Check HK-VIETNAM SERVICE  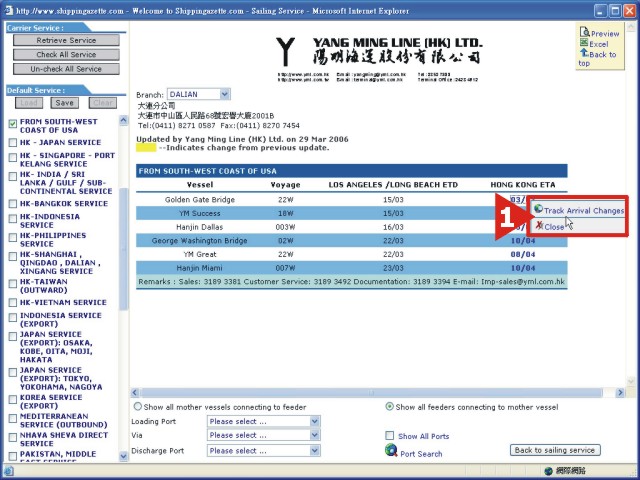pos(13,302)
